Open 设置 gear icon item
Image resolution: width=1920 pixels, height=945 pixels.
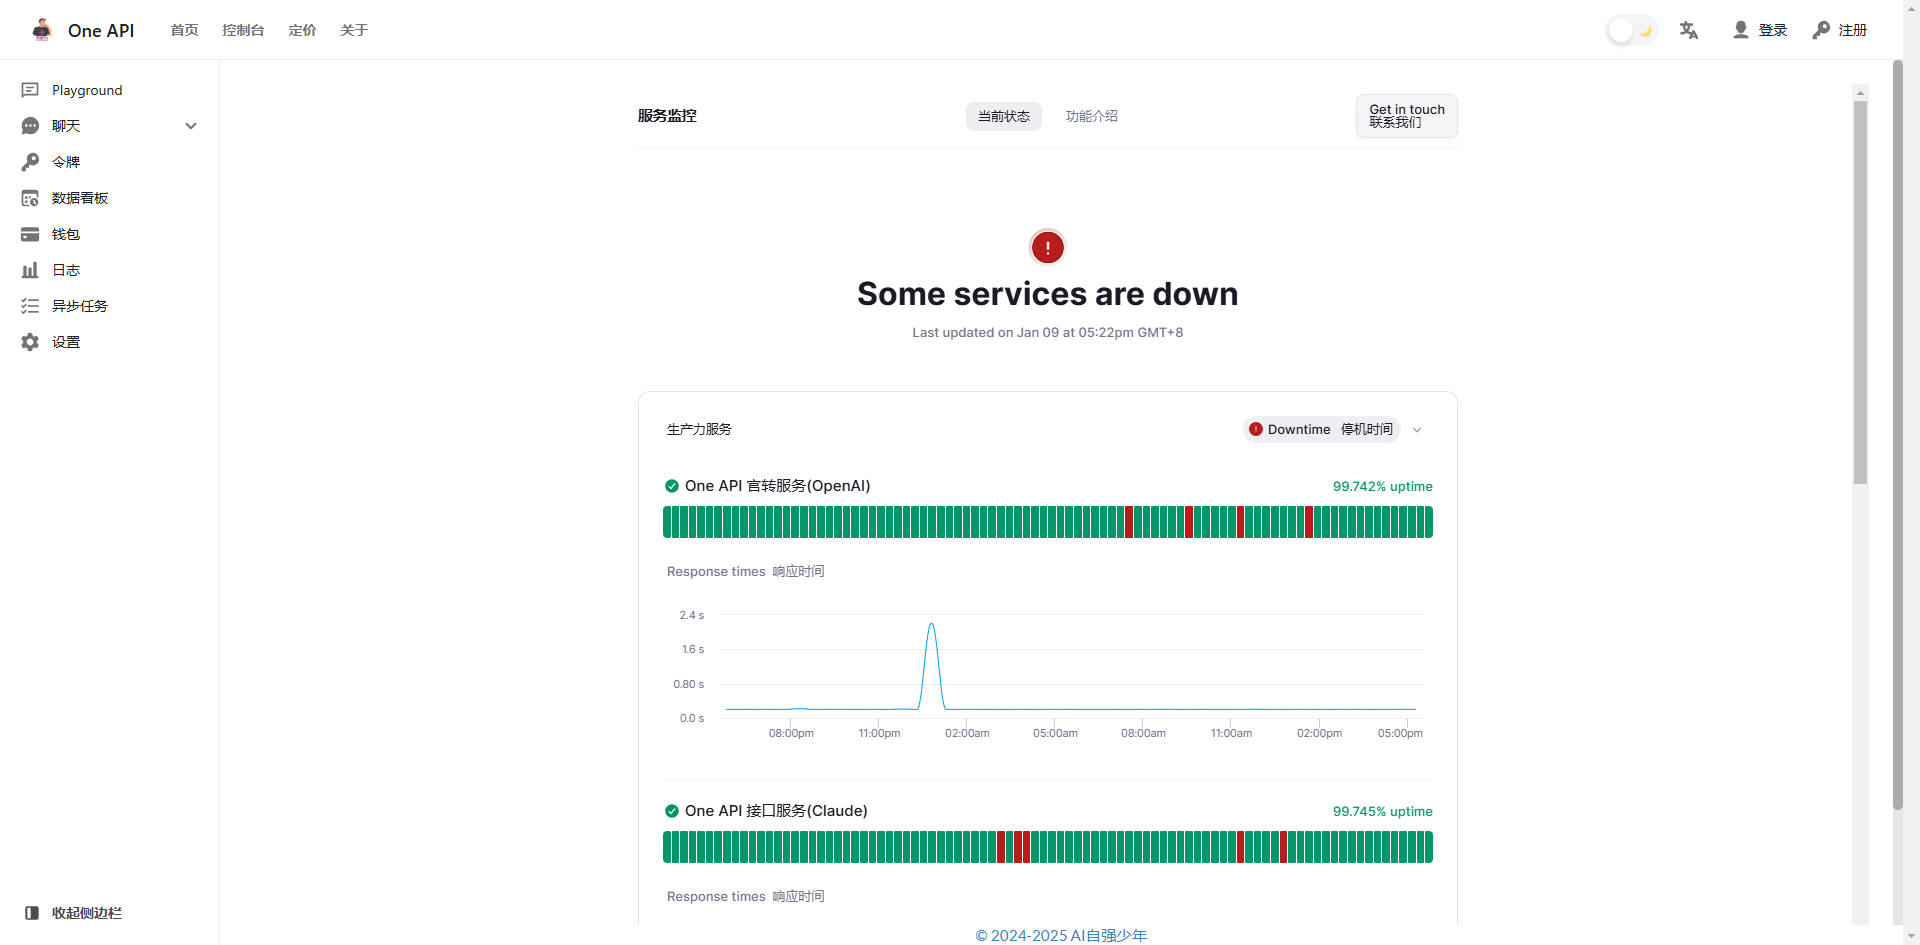pos(30,342)
